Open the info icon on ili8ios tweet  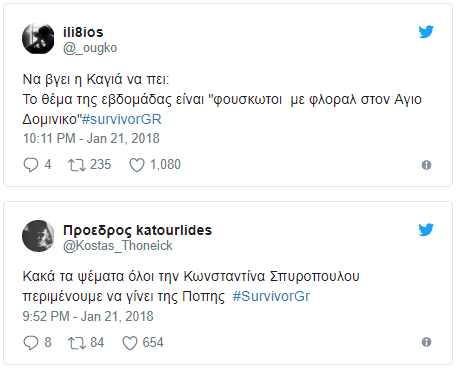(x=426, y=165)
